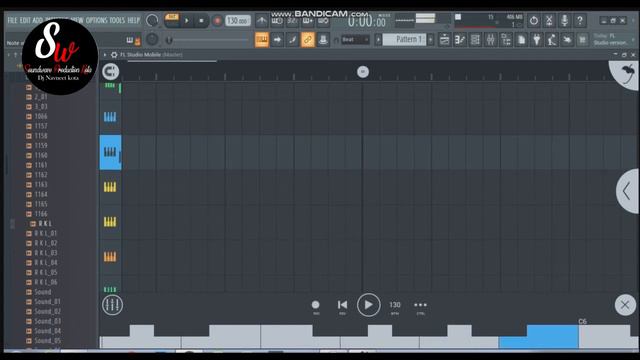Open the plugin picker plug icon
This screenshot has height=360, width=640.
point(537,40)
